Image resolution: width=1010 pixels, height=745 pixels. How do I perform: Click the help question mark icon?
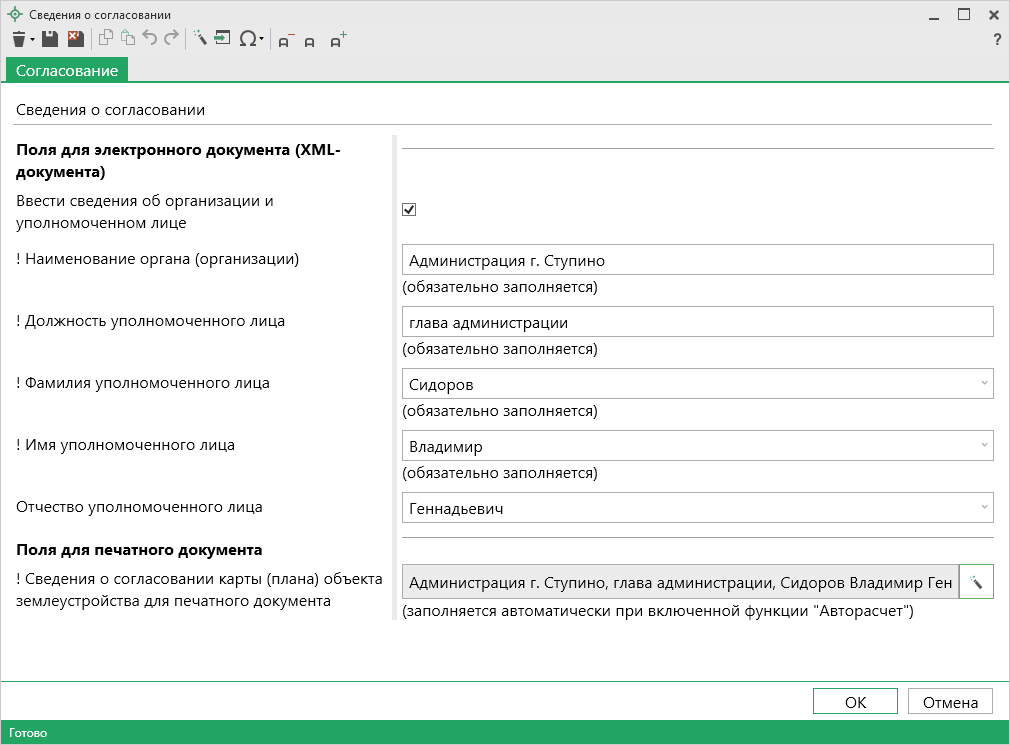coord(996,40)
